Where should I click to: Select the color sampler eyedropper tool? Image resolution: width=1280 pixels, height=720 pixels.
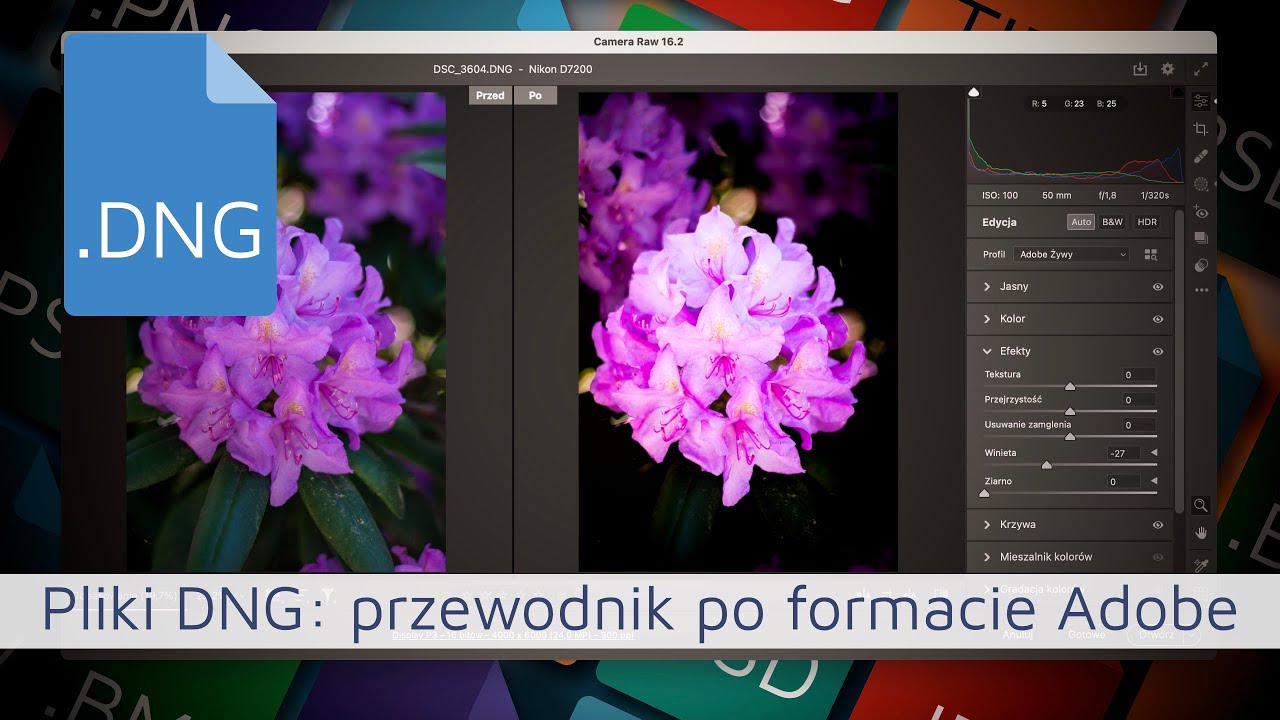[1201, 565]
